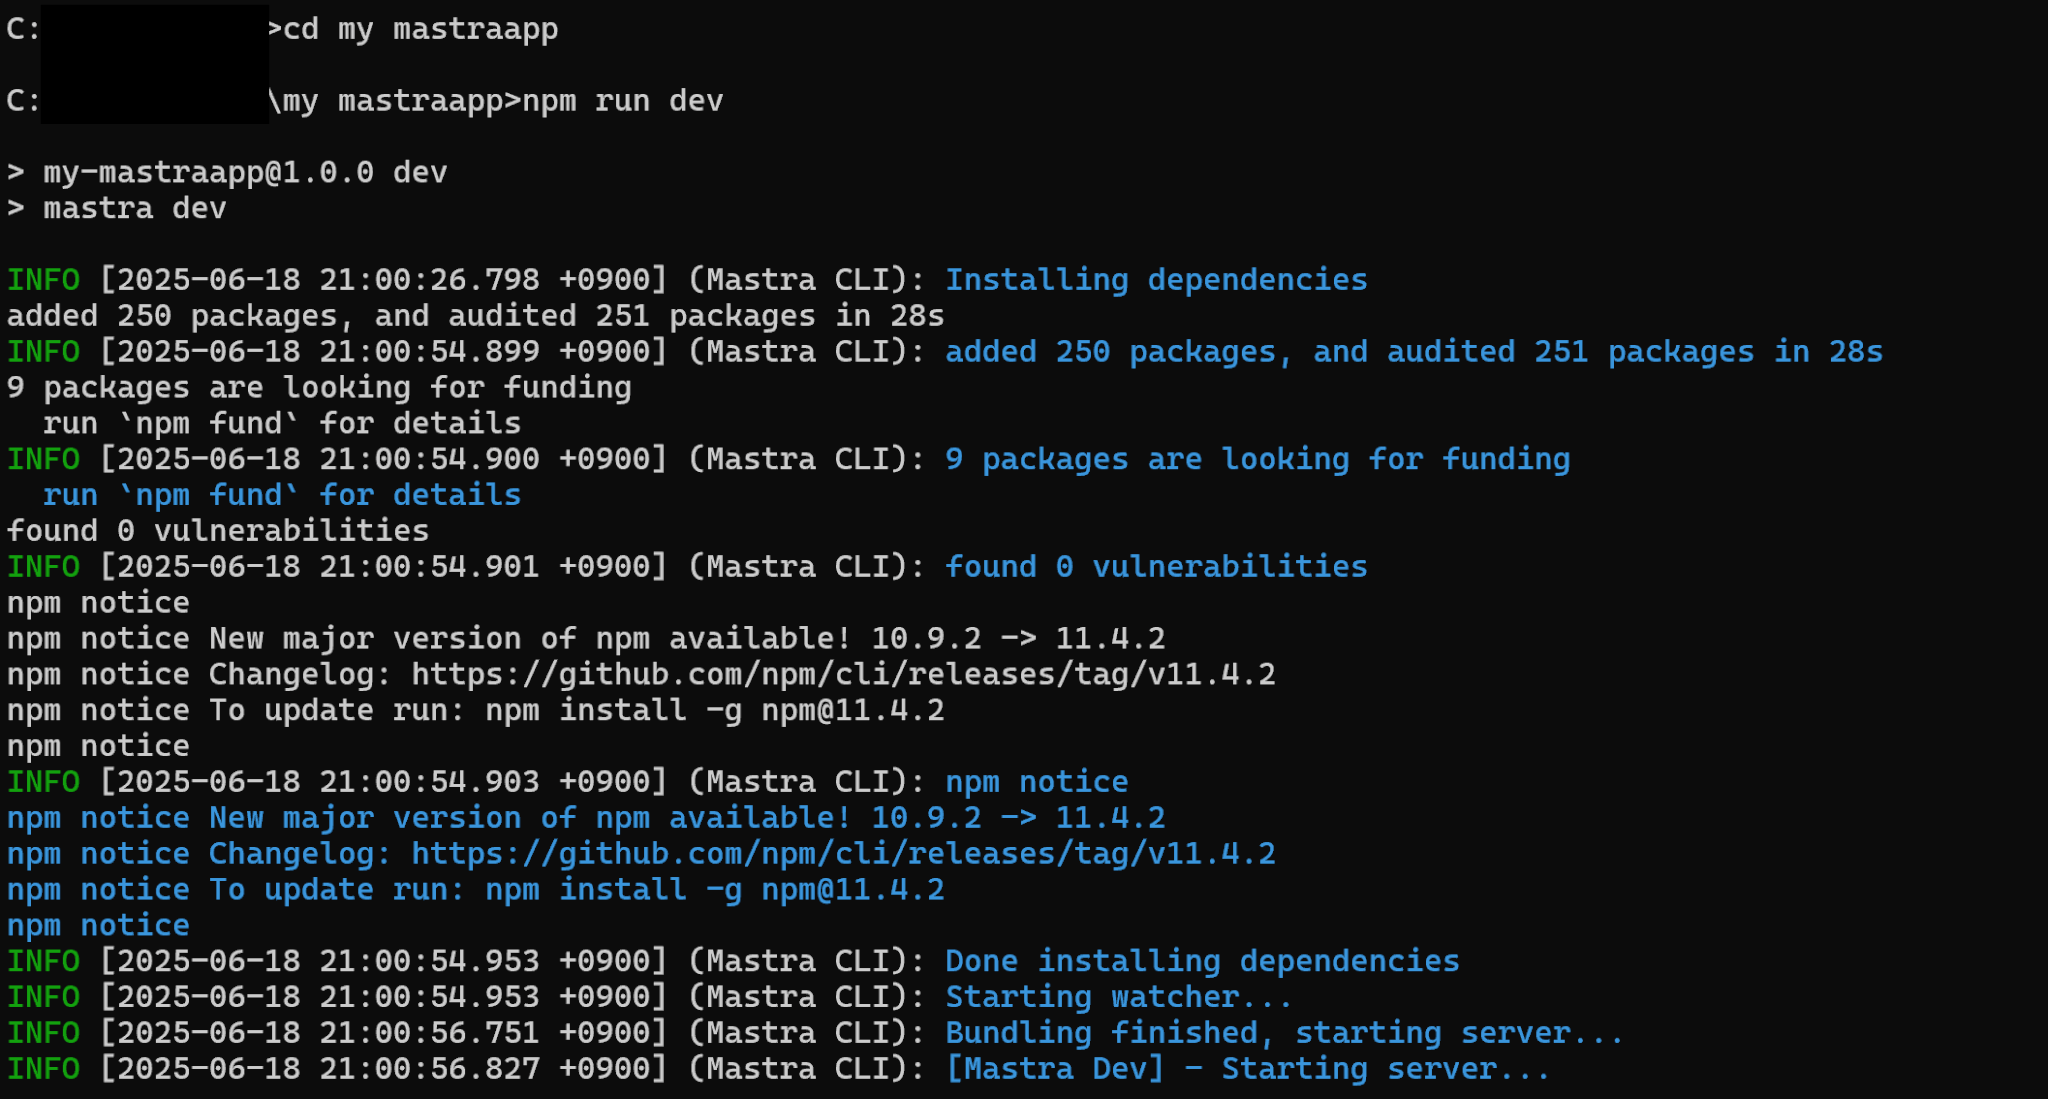Click the 'my-mastraapp@1.0.0 dev' line
Image resolution: width=2048 pixels, height=1099 pixels.
click(227, 173)
